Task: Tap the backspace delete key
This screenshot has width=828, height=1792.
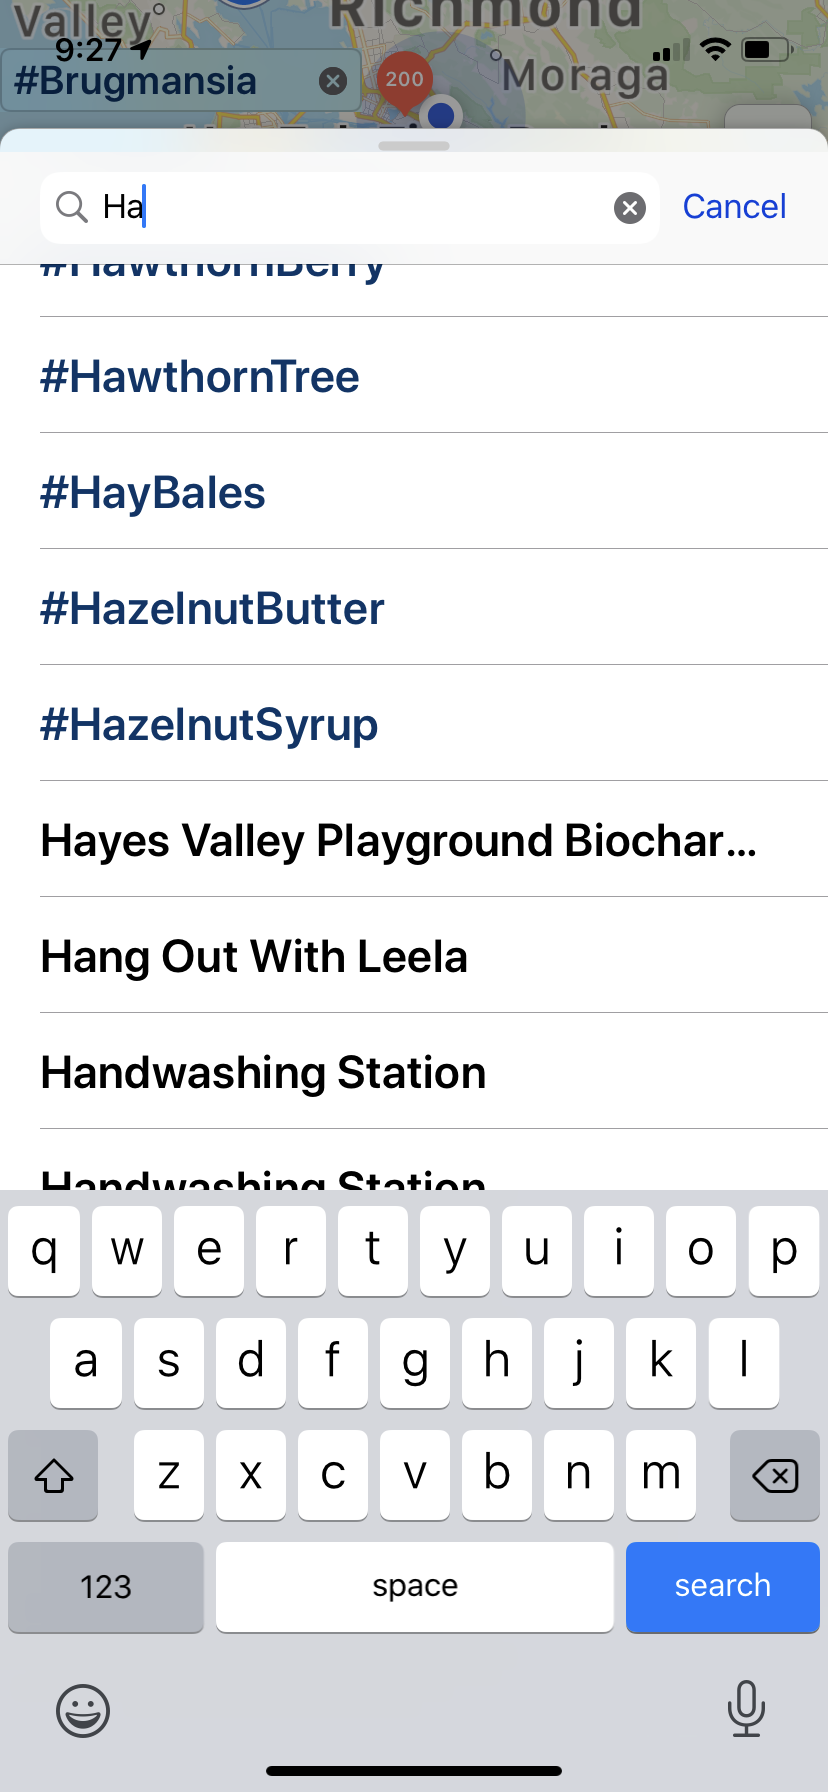Action: [775, 1475]
